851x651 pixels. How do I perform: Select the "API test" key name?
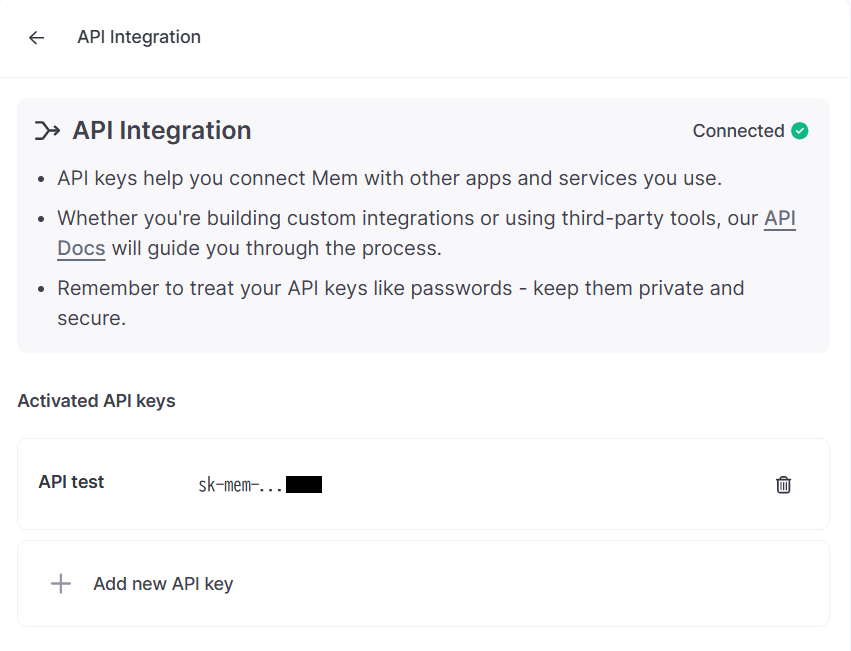tap(71, 482)
